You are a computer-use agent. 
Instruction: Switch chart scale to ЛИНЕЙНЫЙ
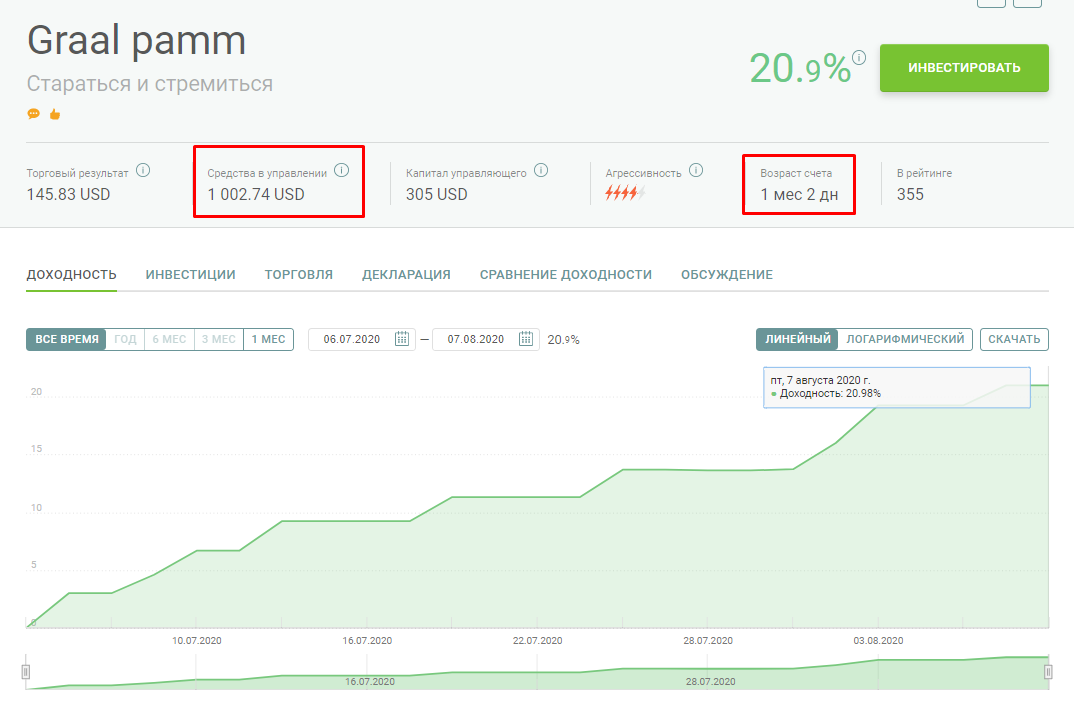pyautogui.click(x=797, y=339)
